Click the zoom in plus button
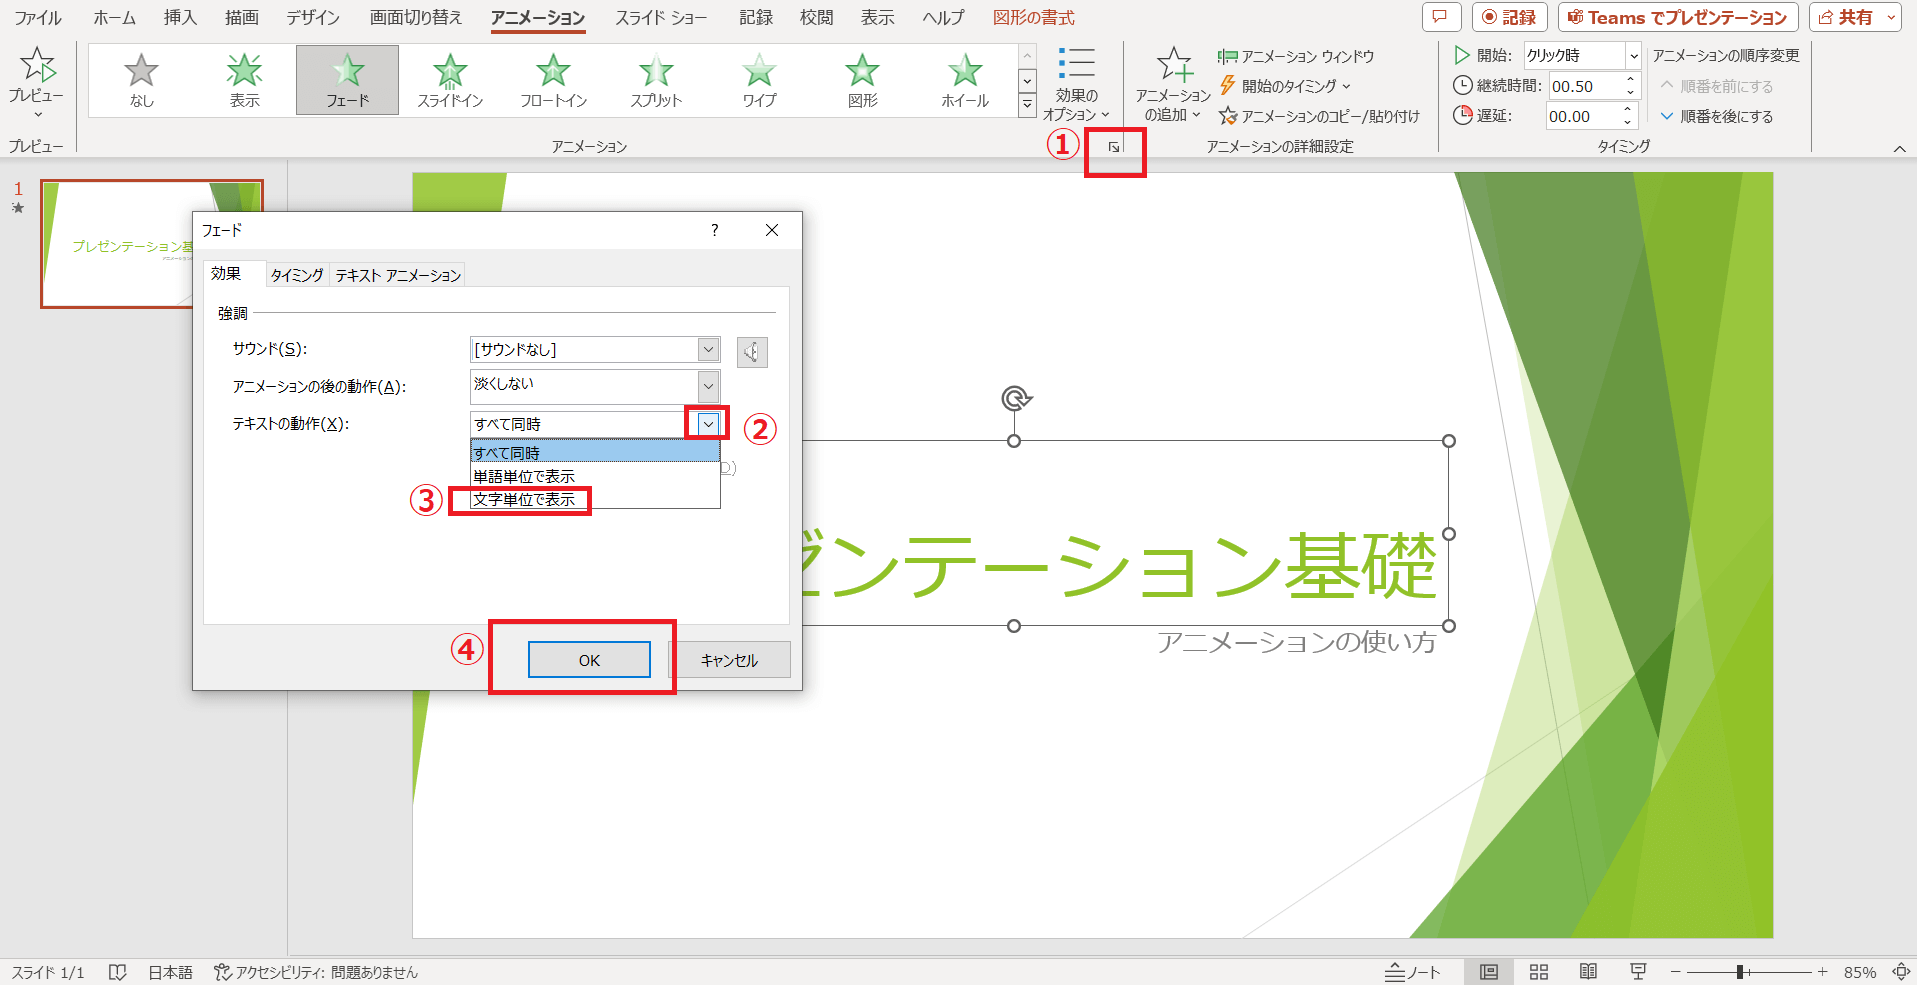The image size is (1917, 985). (x=1822, y=972)
